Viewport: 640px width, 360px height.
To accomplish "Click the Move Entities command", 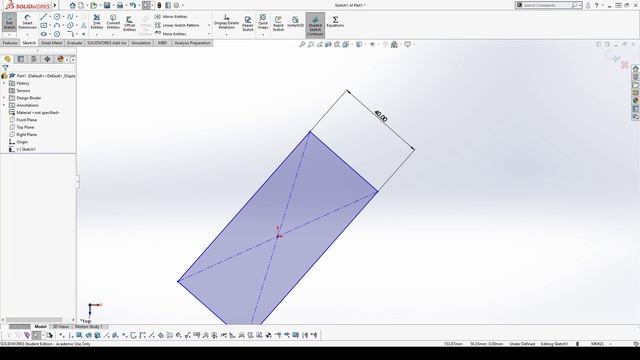I will pyautogui.click(x=171, y=34).
